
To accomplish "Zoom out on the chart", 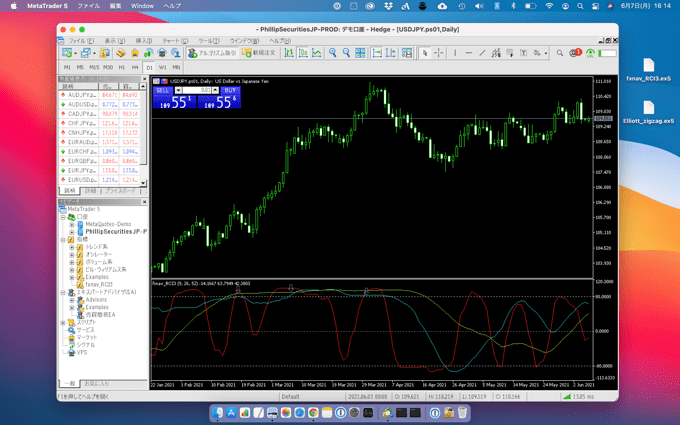I will pos(346,53).
